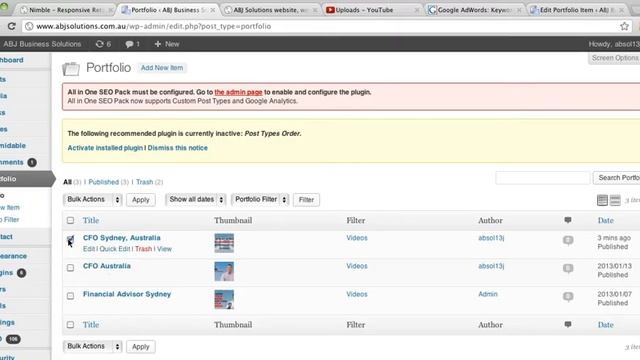Reload the page with the refresh icon
This screenshot has width=640, height=360.
11,27
